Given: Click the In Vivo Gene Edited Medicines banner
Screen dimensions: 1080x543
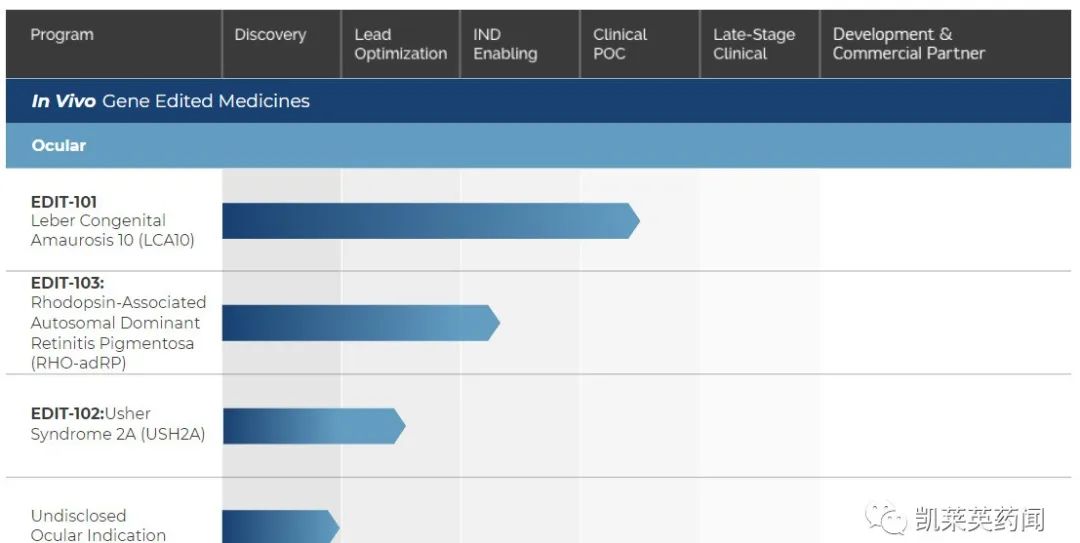Looking at the screenshot, I should pos(171,101).
